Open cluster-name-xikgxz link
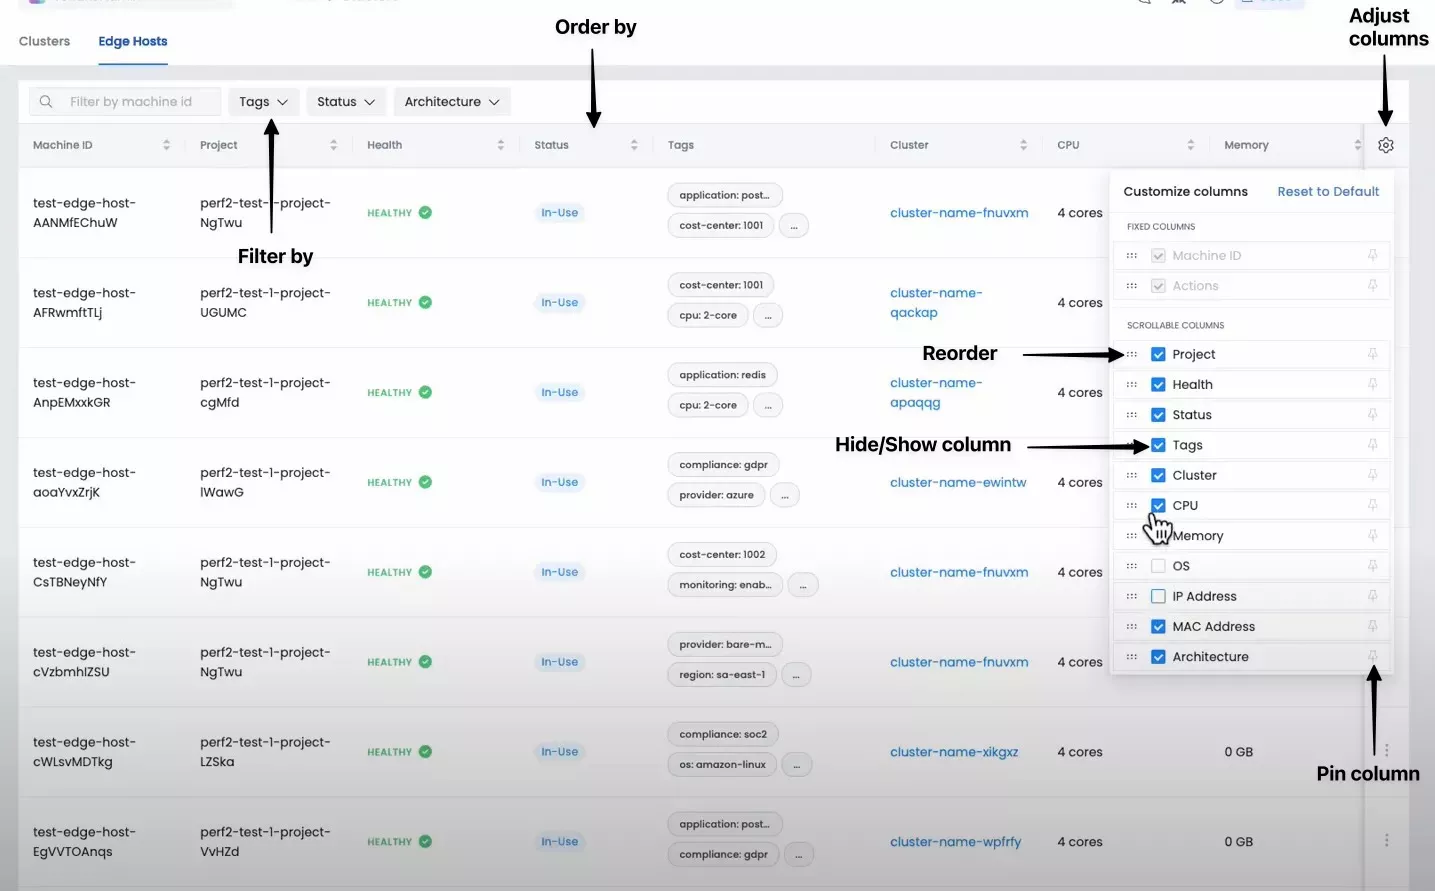The height and width of the screenshot is (891, 1435). click(954, 752)
